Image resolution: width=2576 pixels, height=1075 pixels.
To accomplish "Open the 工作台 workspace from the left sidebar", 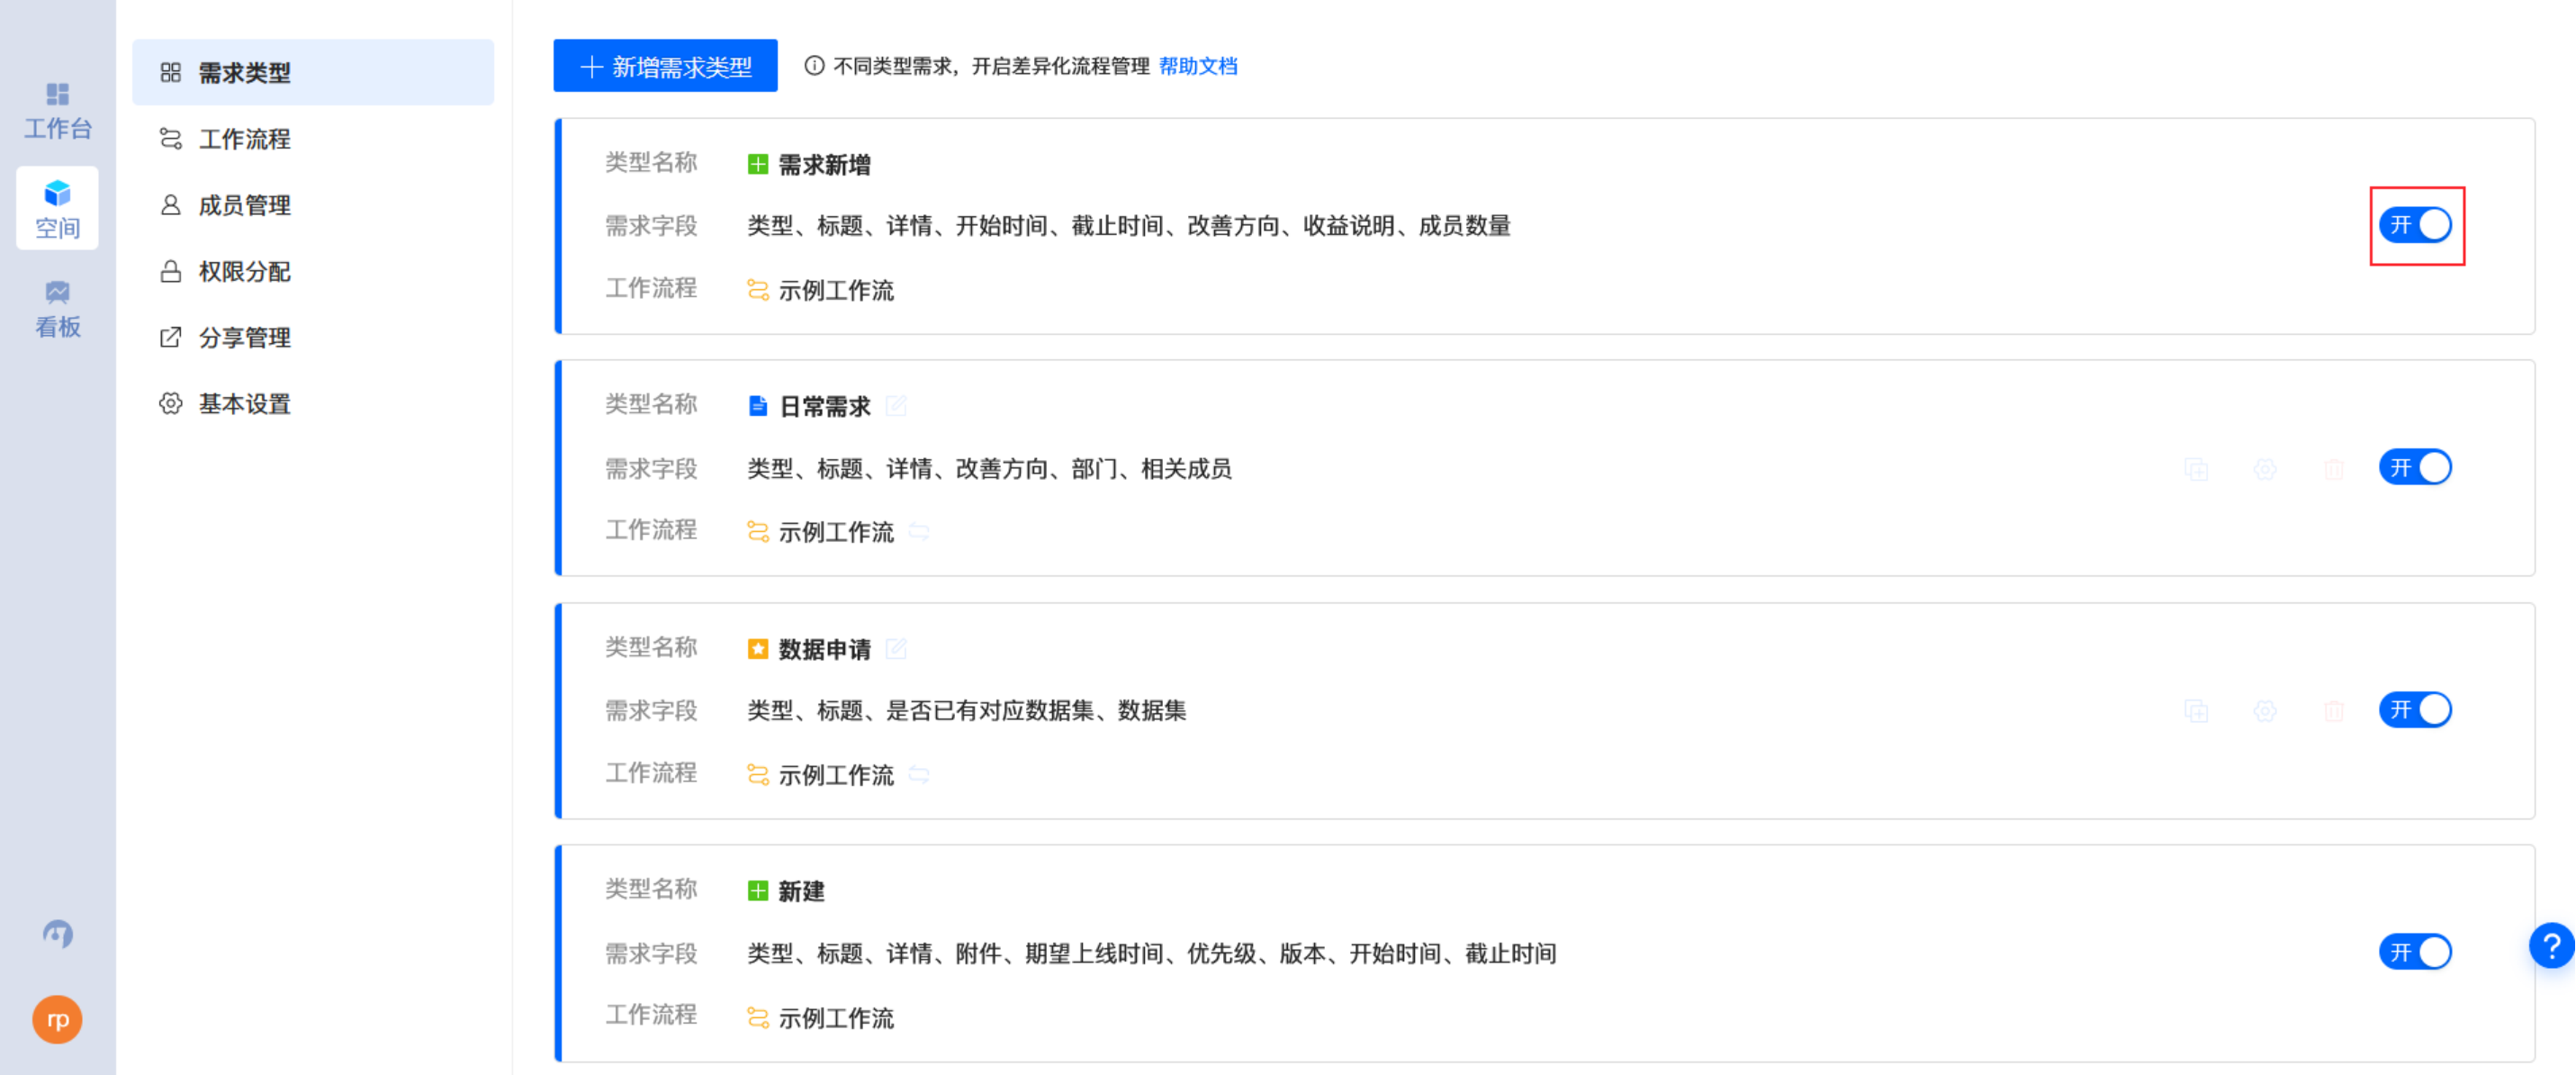I will coord(57,108).
